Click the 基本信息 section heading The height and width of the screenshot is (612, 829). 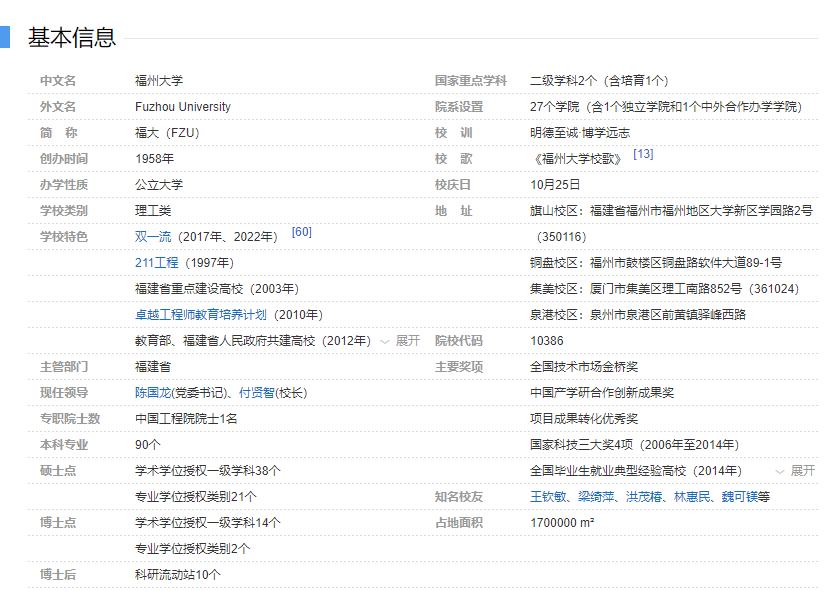71,38
